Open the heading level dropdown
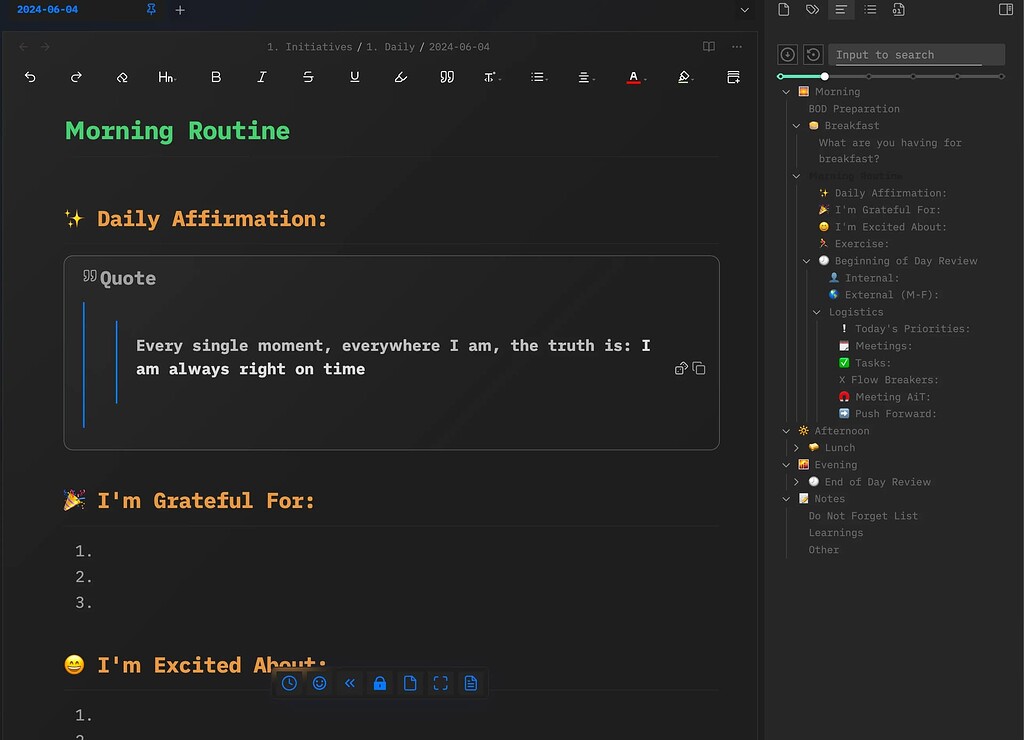Screen dimensions: 1024x740 pyautogui.click(x=167, y=77)
